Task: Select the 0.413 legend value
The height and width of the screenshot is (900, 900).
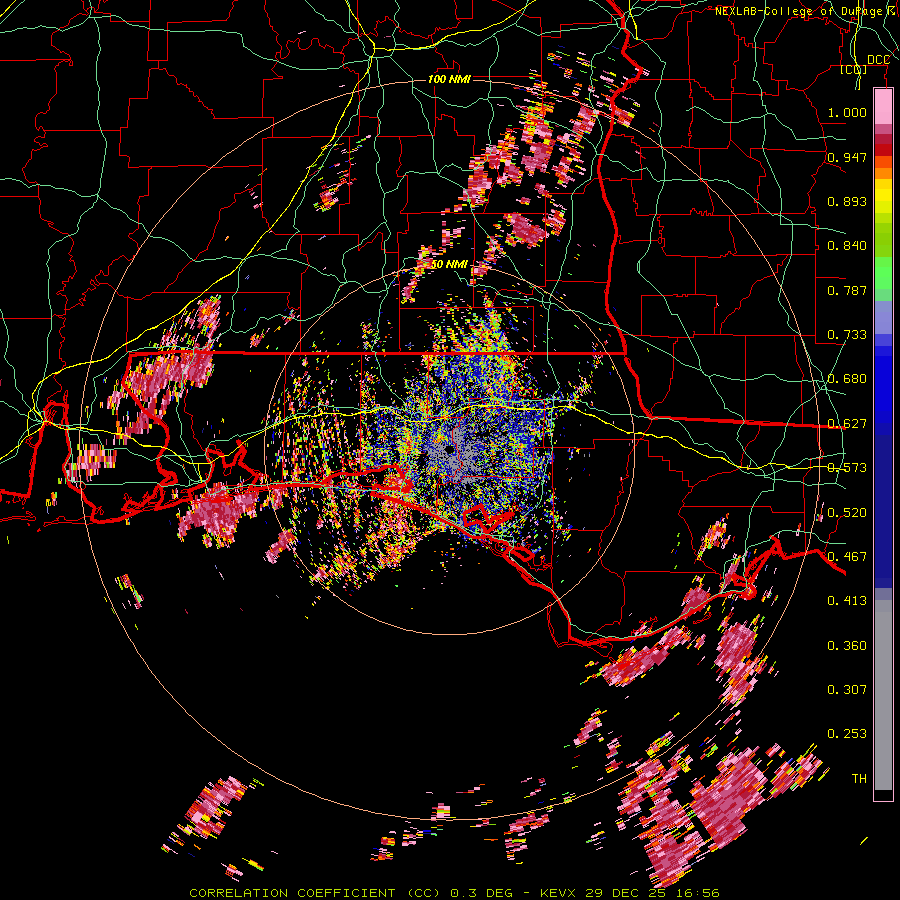Action: coord(847,601)
